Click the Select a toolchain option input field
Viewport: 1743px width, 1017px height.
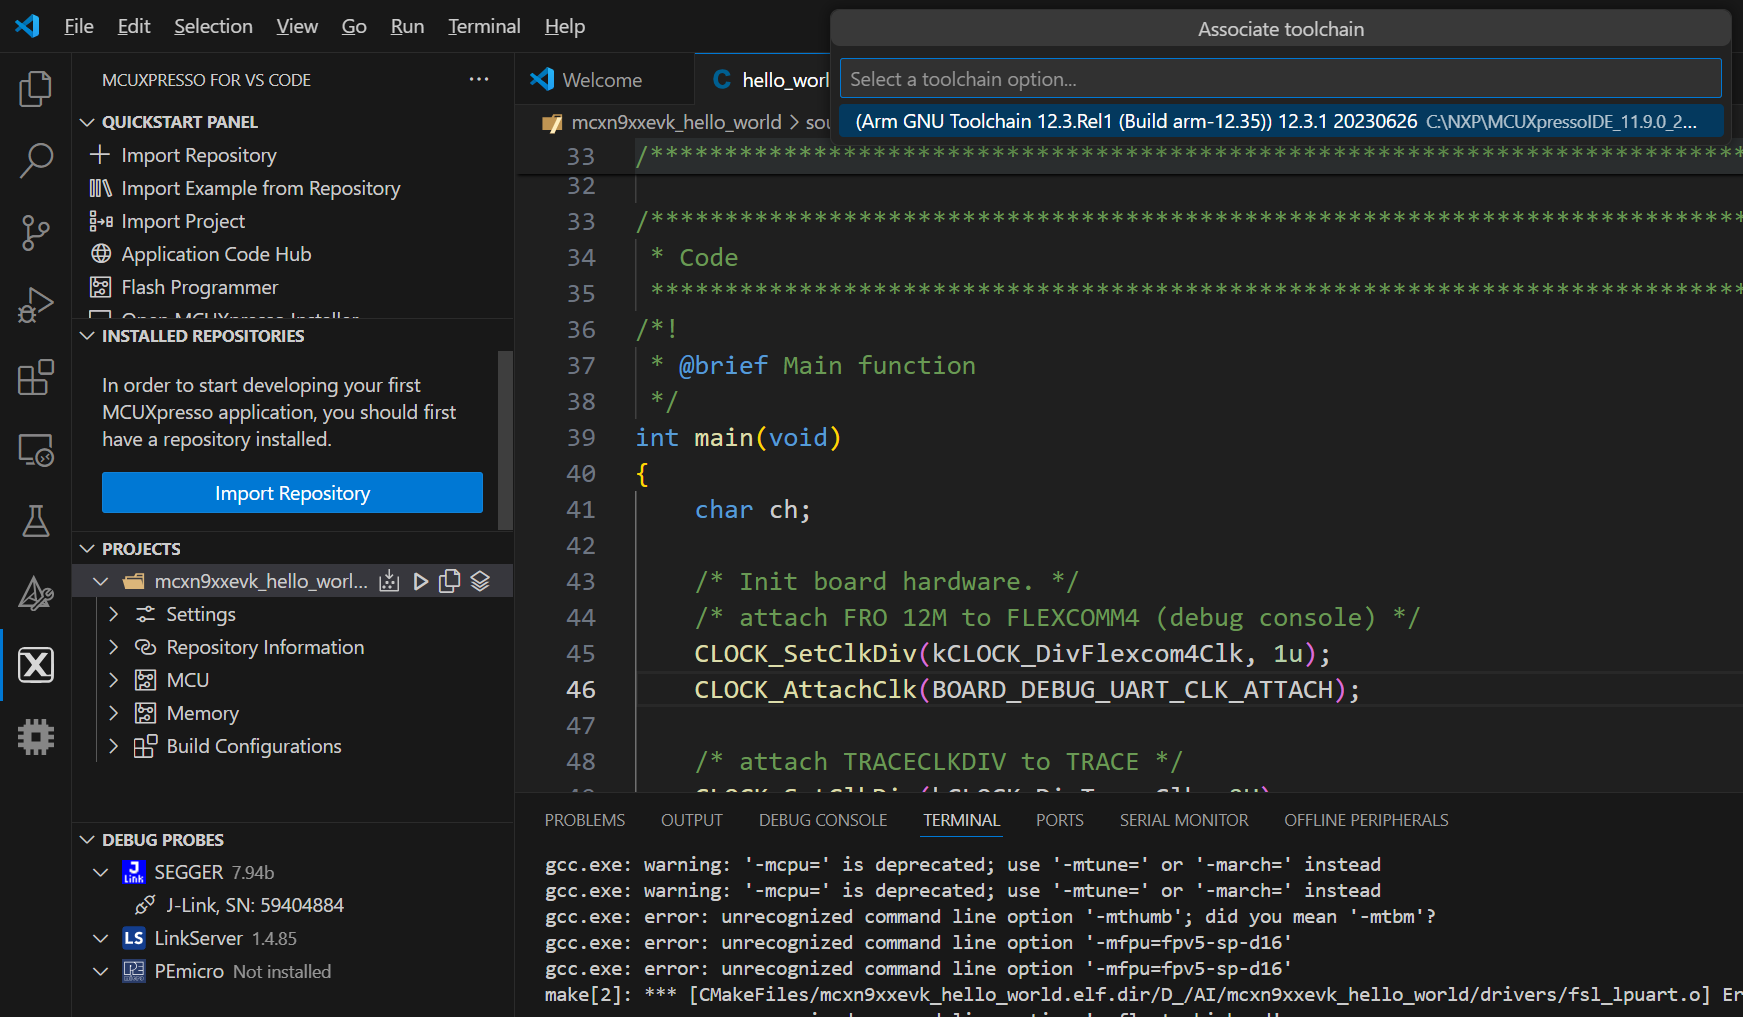[1280, 79]
